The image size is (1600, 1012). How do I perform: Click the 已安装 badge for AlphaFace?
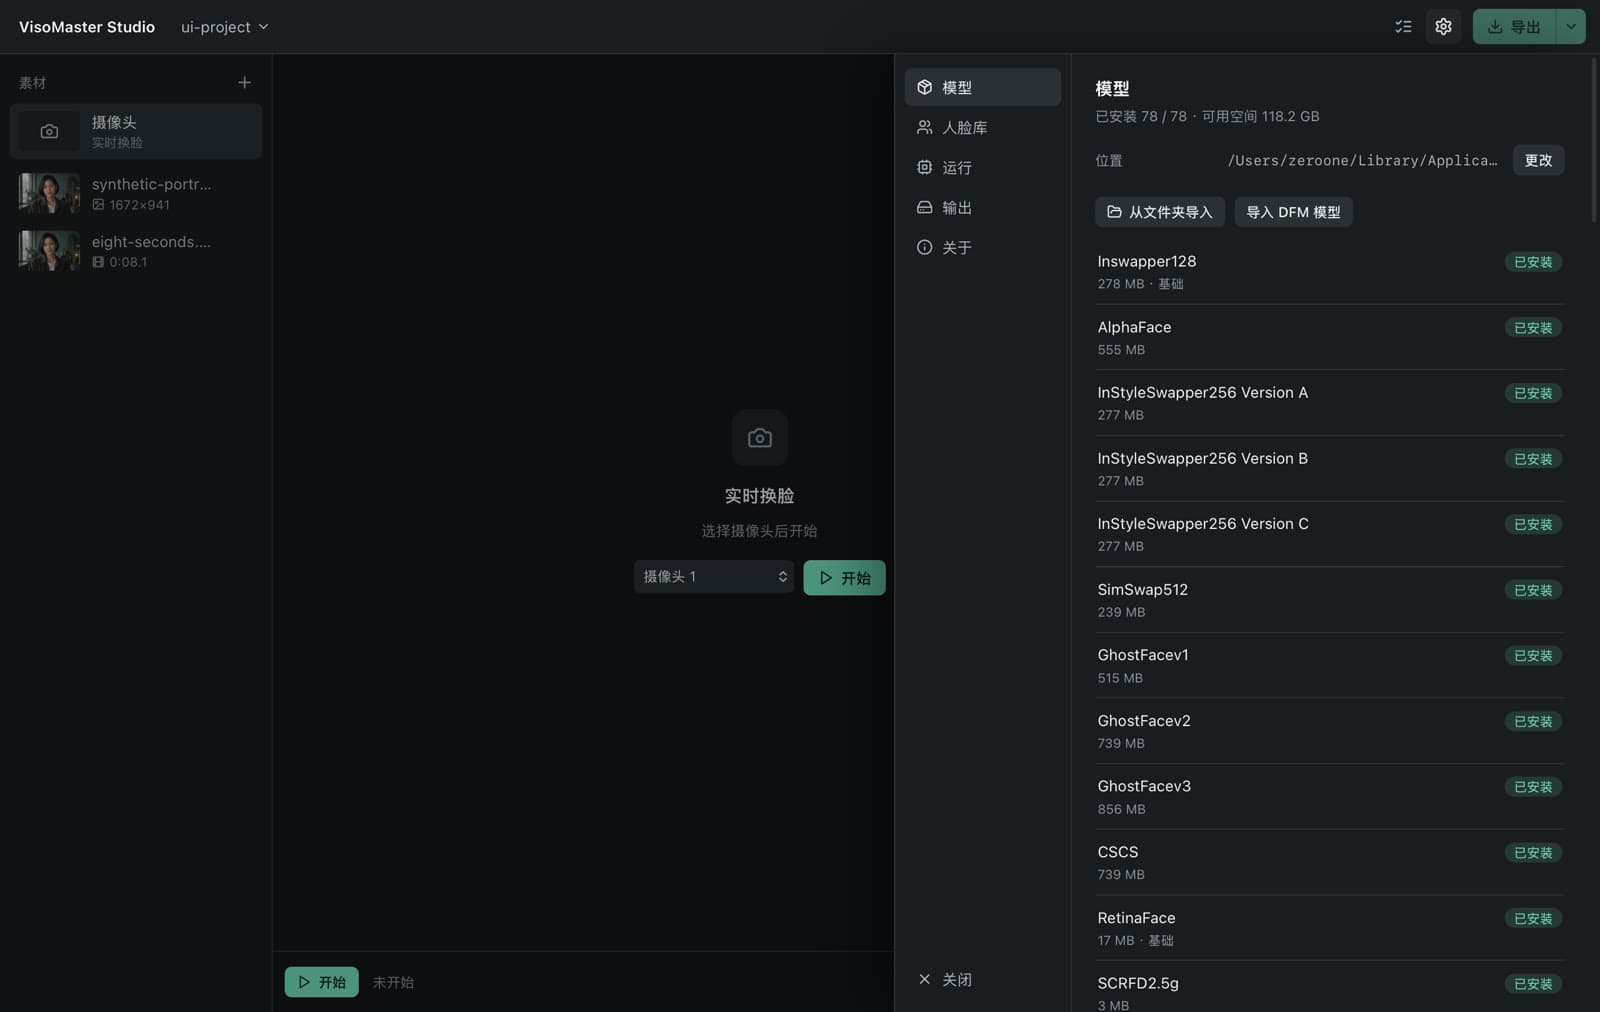[1533, 328]
